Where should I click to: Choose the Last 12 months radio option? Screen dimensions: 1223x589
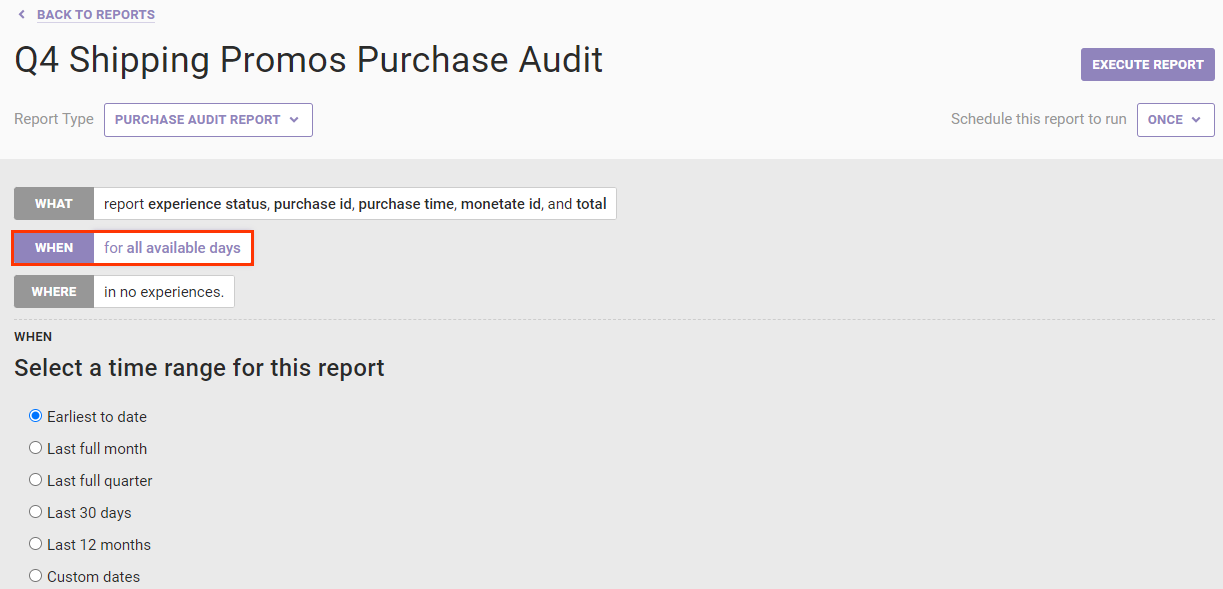(36, 544)
